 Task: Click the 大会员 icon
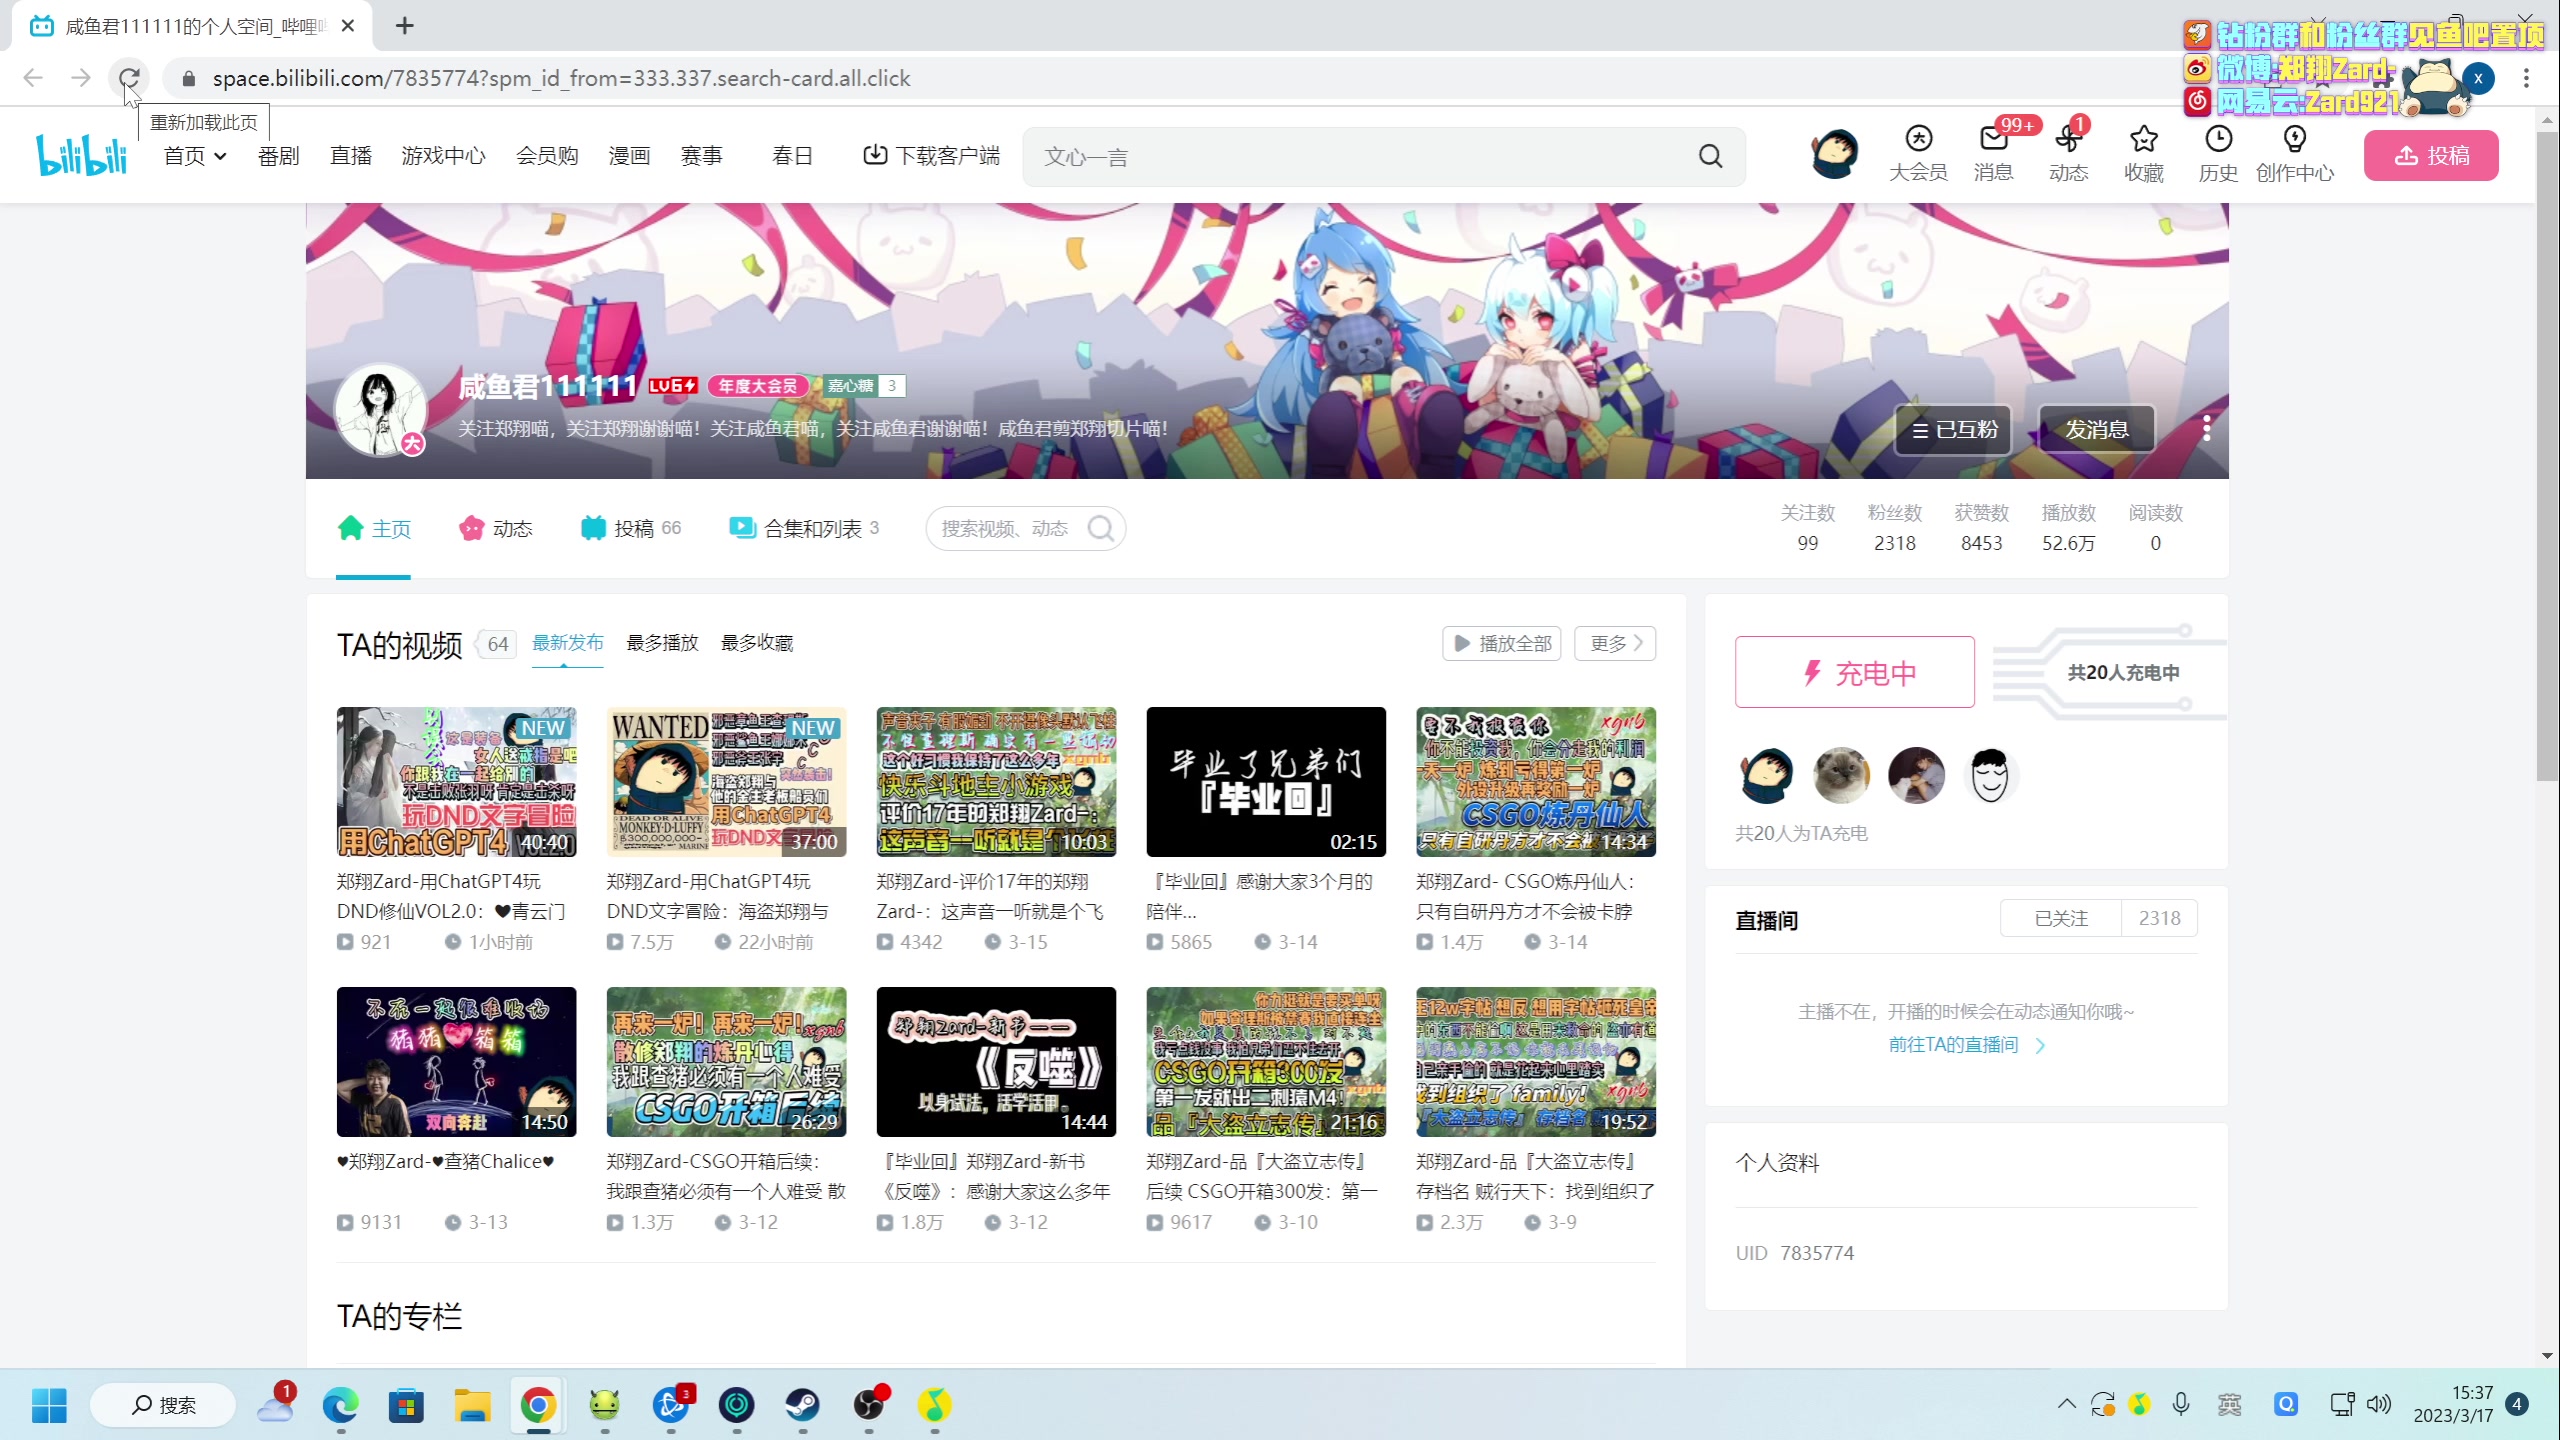[1918, 140]
